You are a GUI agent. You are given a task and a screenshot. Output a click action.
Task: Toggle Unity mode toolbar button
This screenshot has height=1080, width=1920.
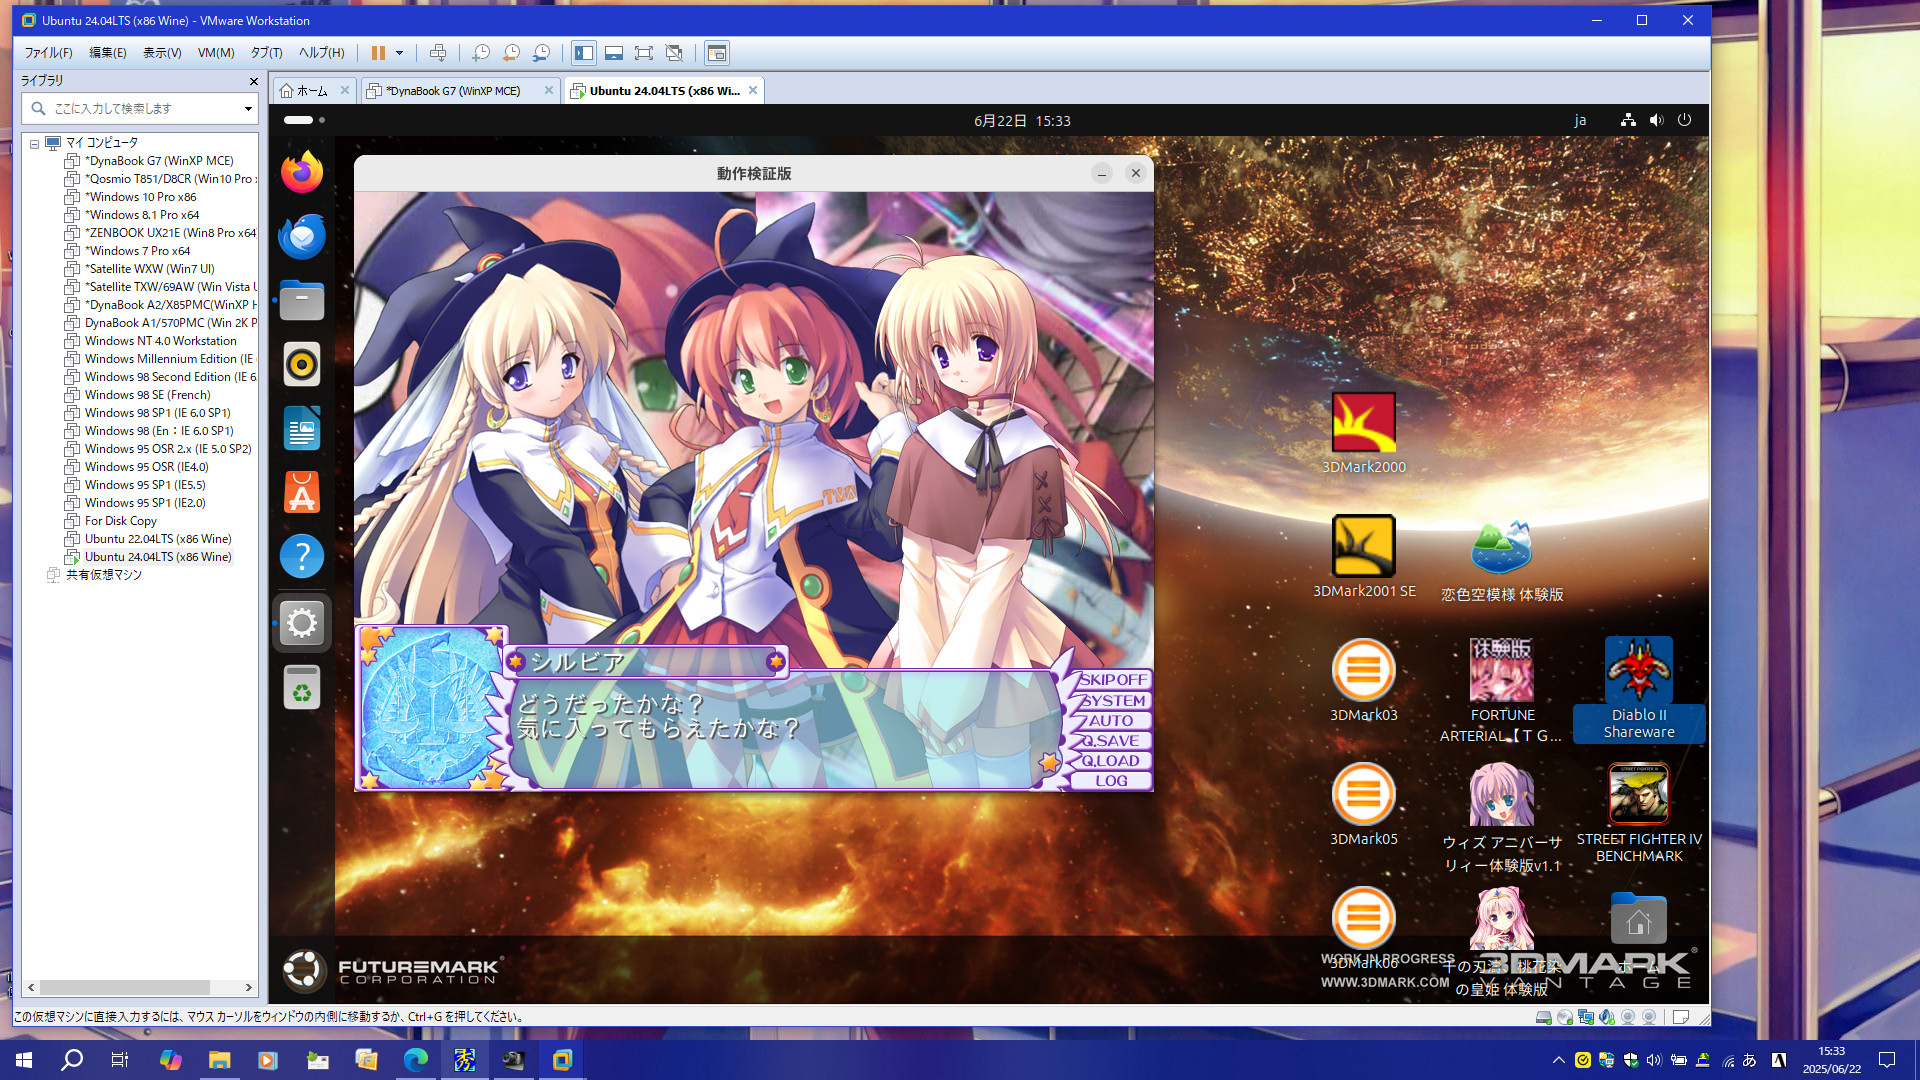pos(674,53)
